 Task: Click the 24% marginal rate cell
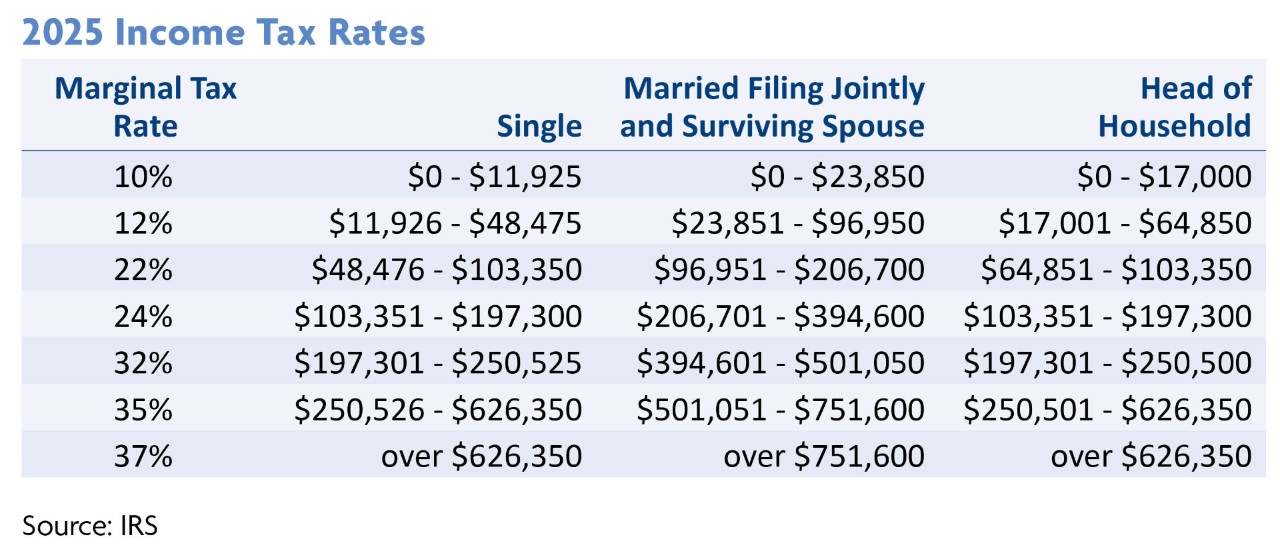[146, 317]
